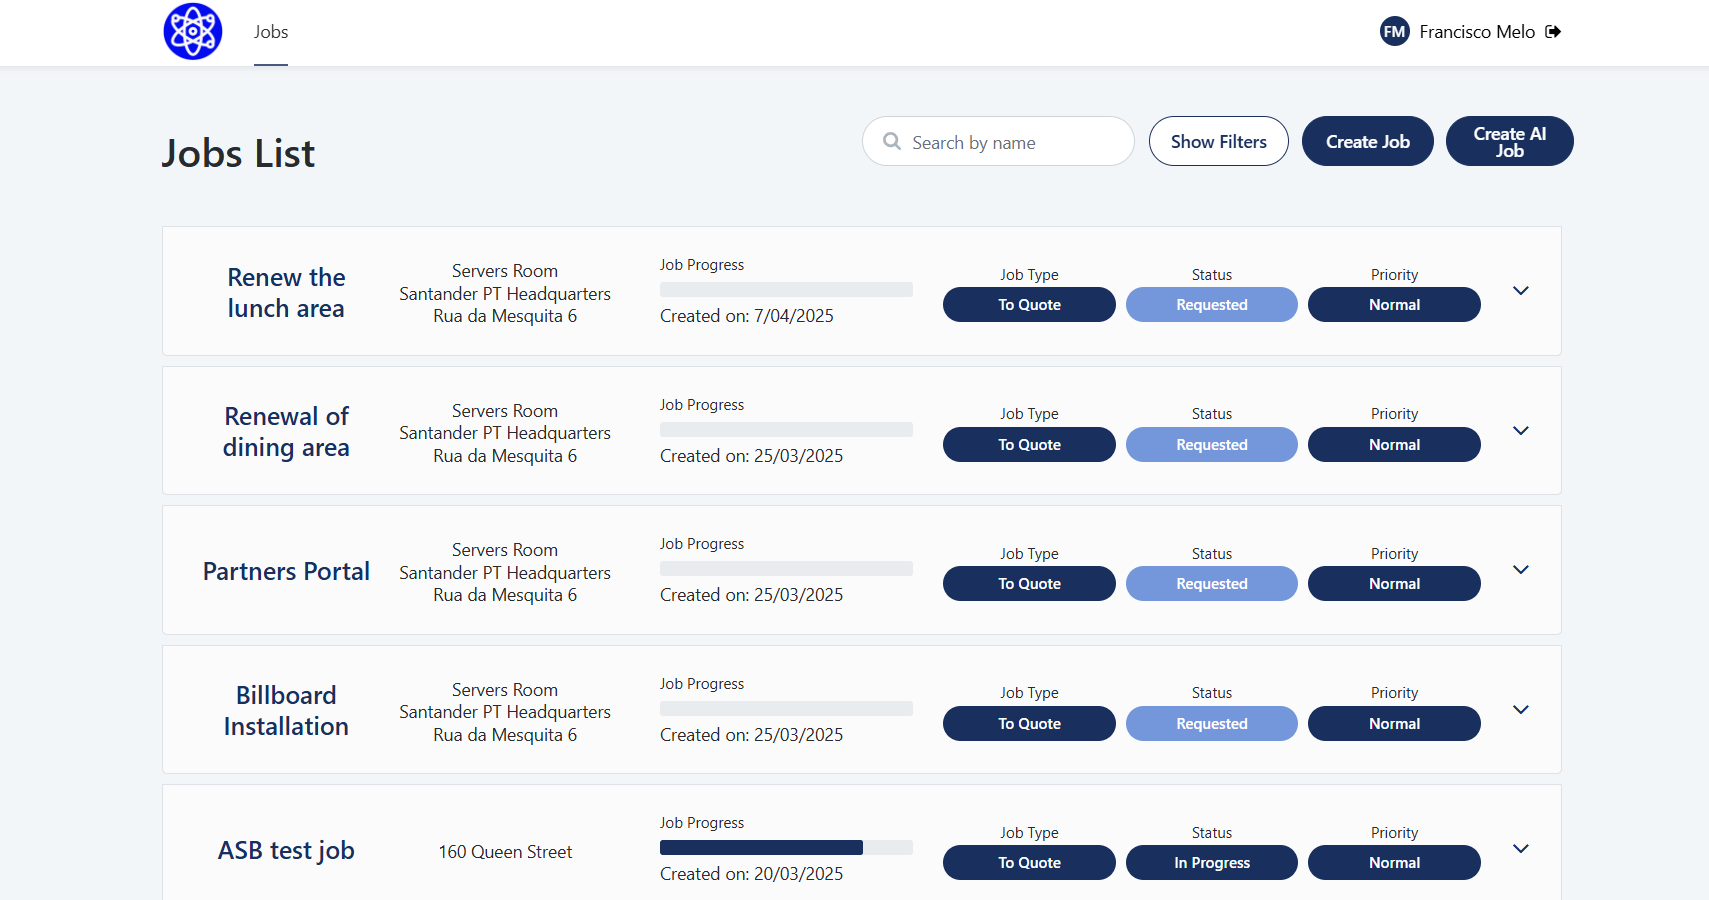Expand the Billboard Installation job row
The image size is (1709, 900).
[1520, 710]
